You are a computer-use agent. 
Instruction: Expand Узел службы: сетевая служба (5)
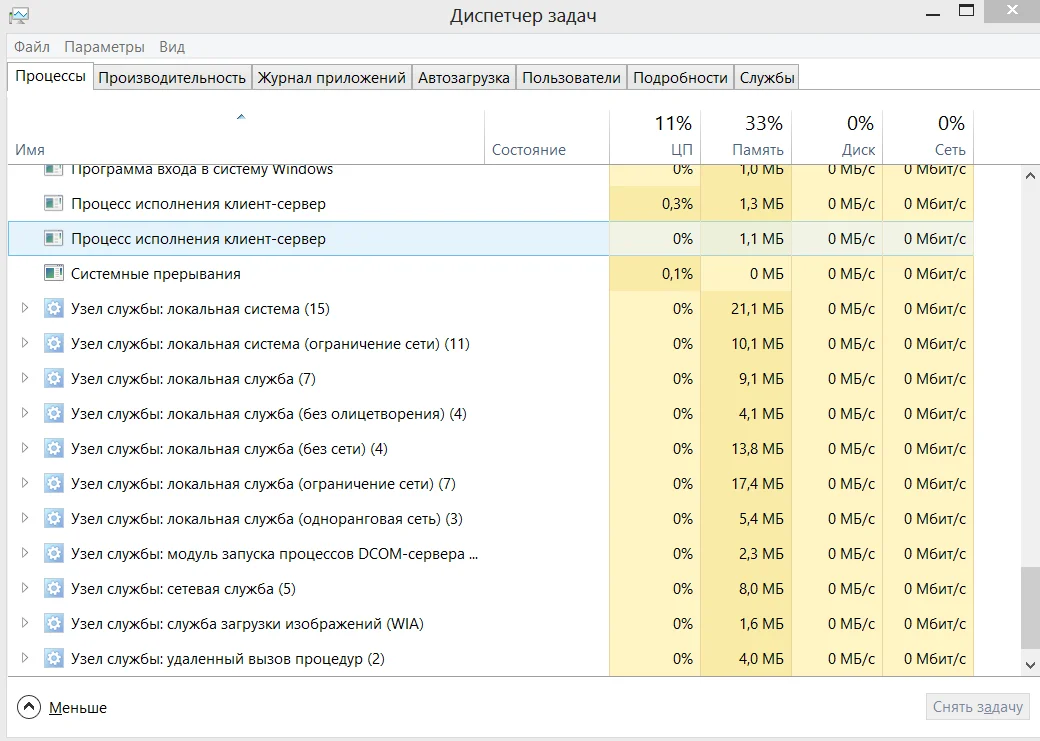pos(25,589)
